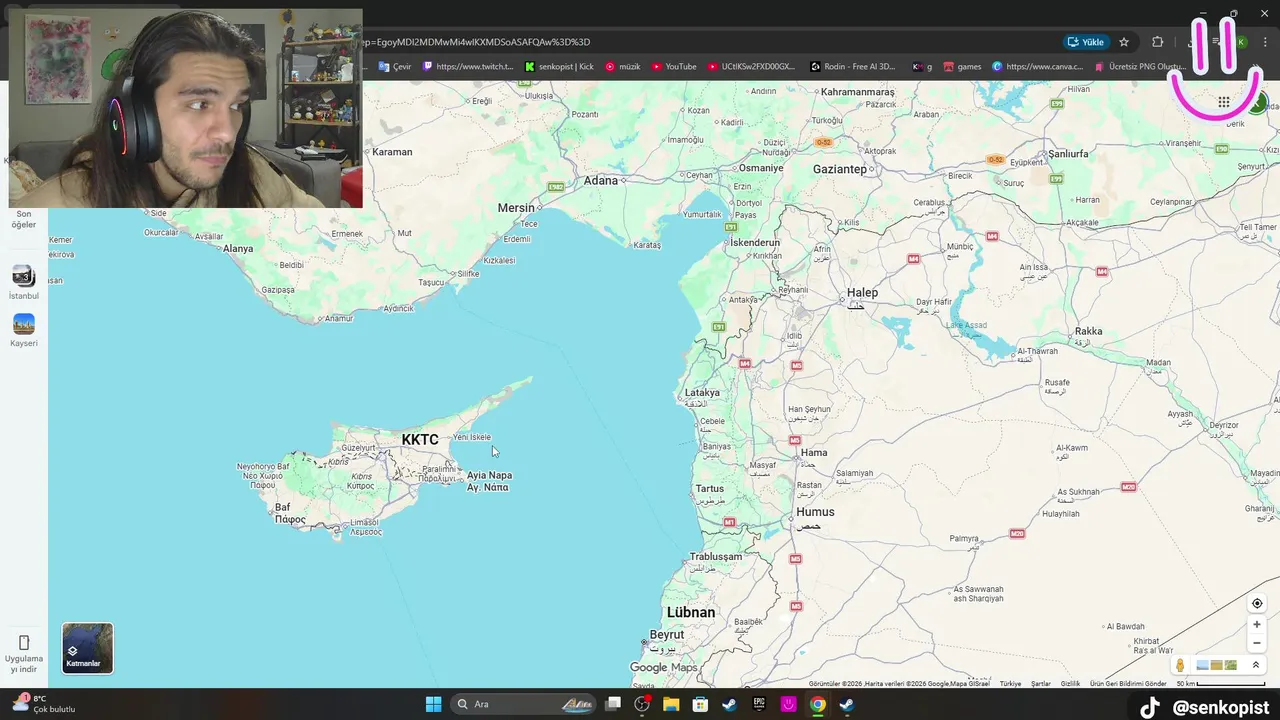Open the UCtIKSw2FXD00GX bookmark

point(751,67)
